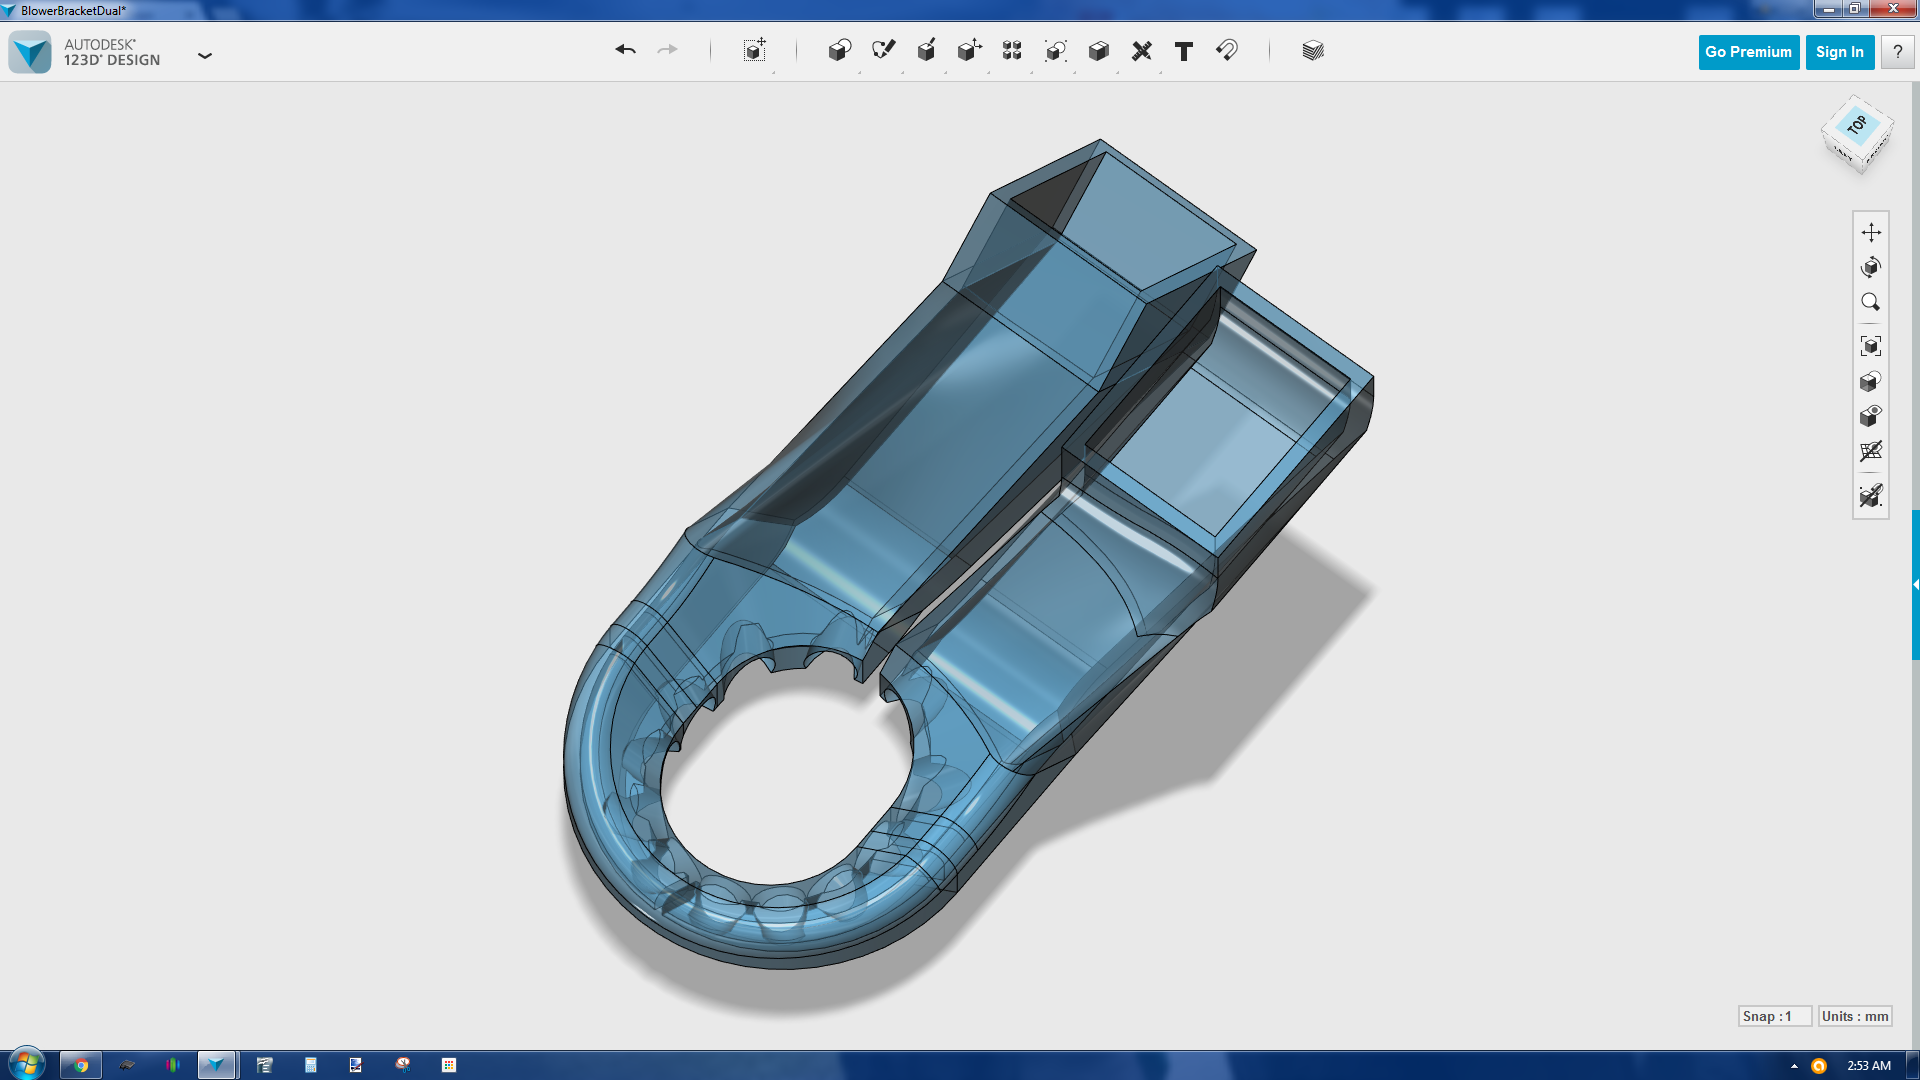Screen dimensions: 1920x1080
Task: Toggle grid visibility off
Action: [1871, 452]
